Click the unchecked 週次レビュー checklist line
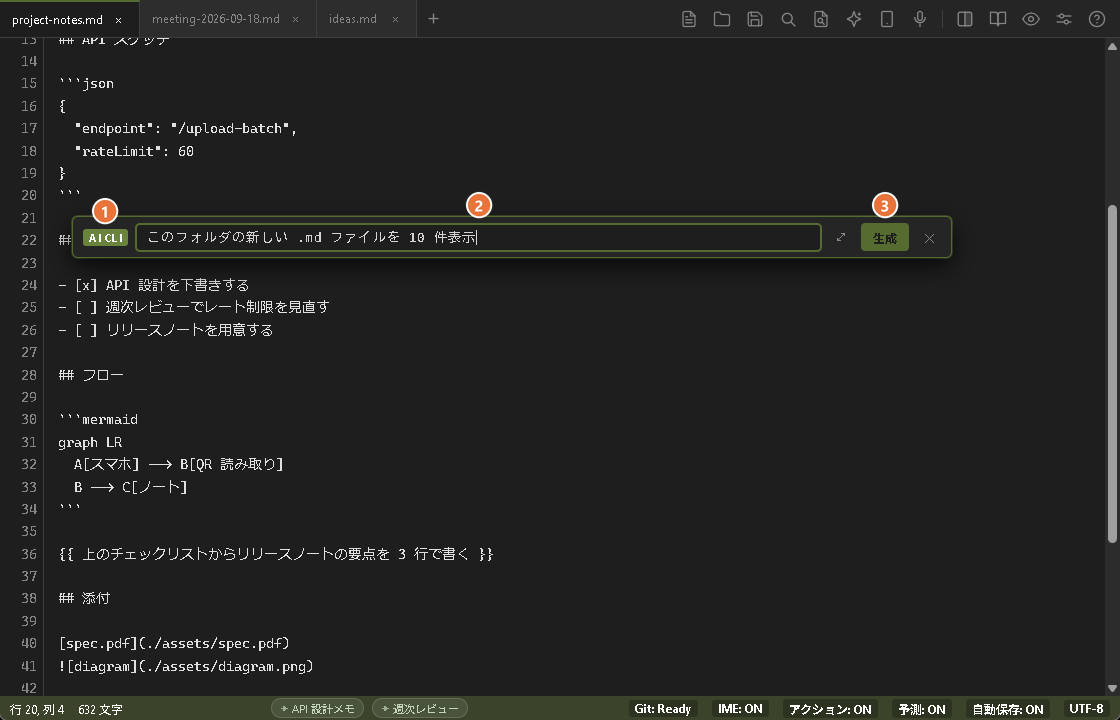The image size is (1120, 720). click(194, 307)
